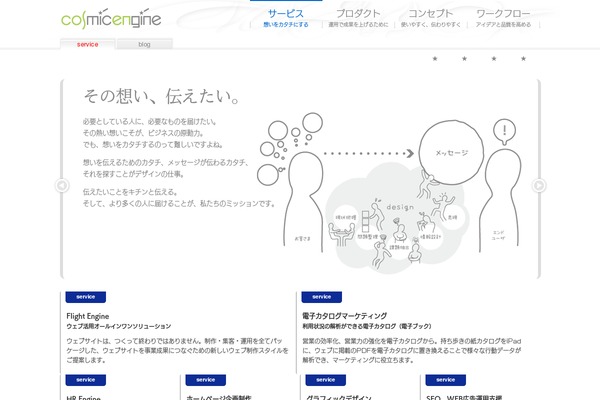
Task: Select the first star slide indicator
Action: pyautogui.click(x=435, y=59)
